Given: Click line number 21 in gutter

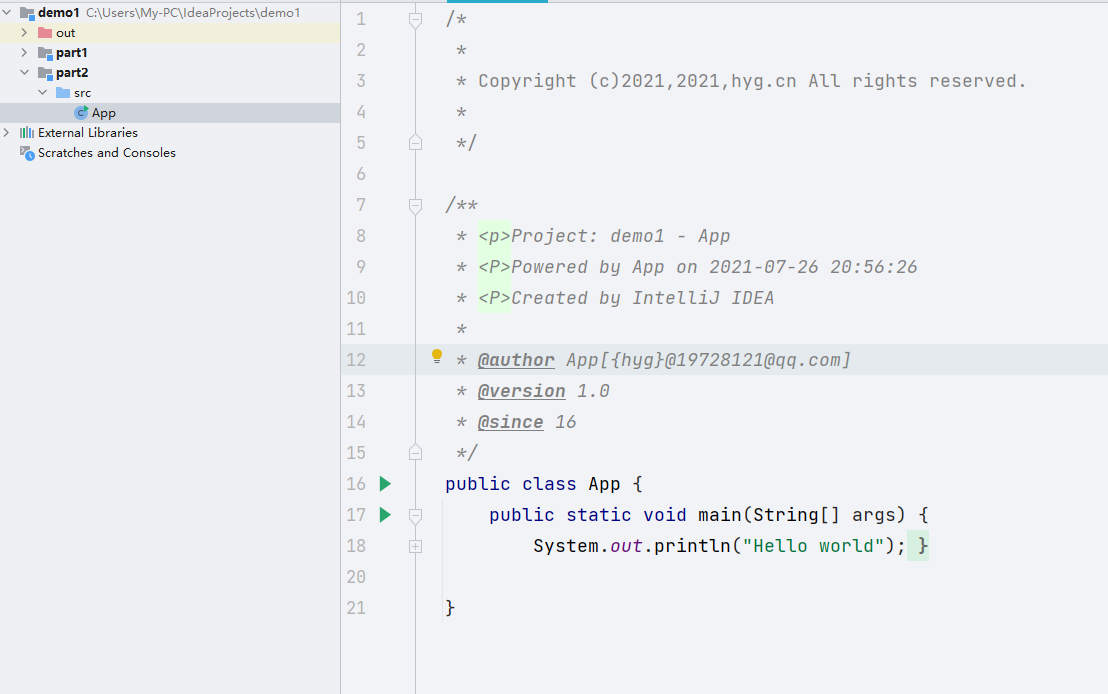Looking at the screenshot, I should point(356,608).
